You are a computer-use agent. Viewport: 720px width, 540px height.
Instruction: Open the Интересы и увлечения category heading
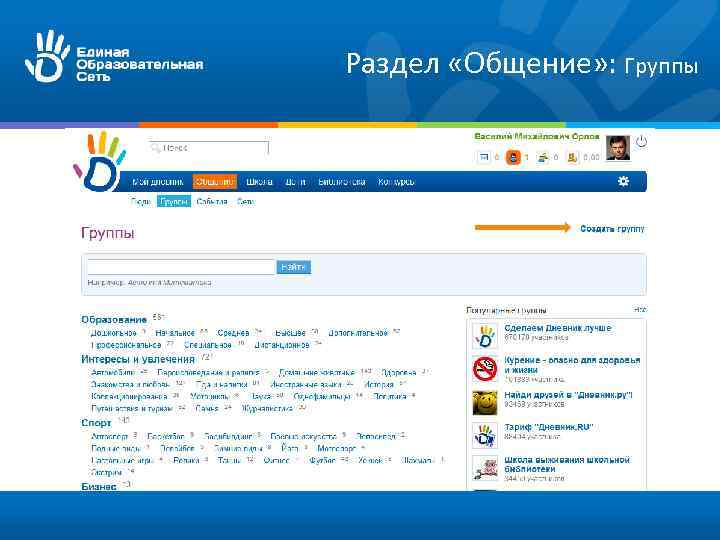tap(138, 359)
